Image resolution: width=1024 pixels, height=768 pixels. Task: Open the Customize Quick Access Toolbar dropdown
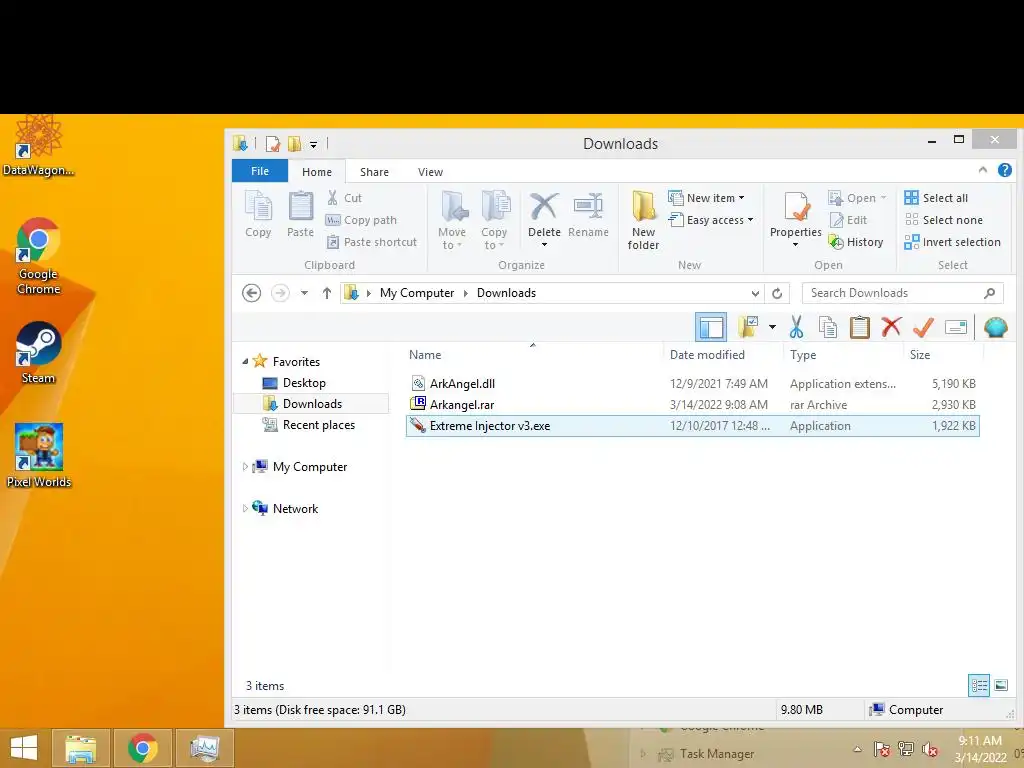pos(313,144)
